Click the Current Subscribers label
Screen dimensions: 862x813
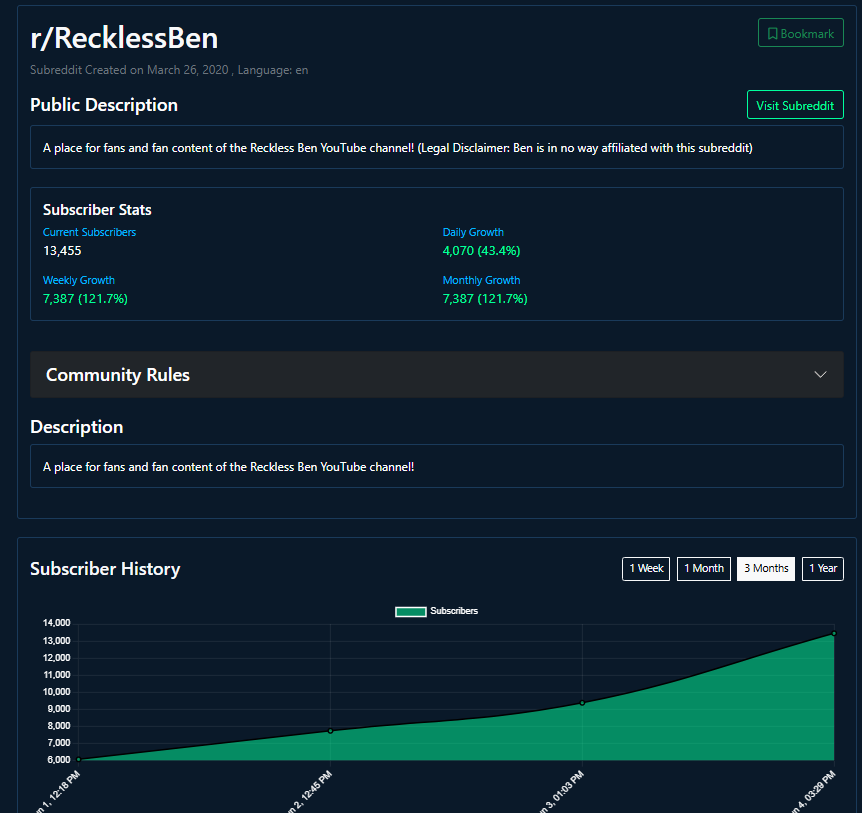(89, 232)
